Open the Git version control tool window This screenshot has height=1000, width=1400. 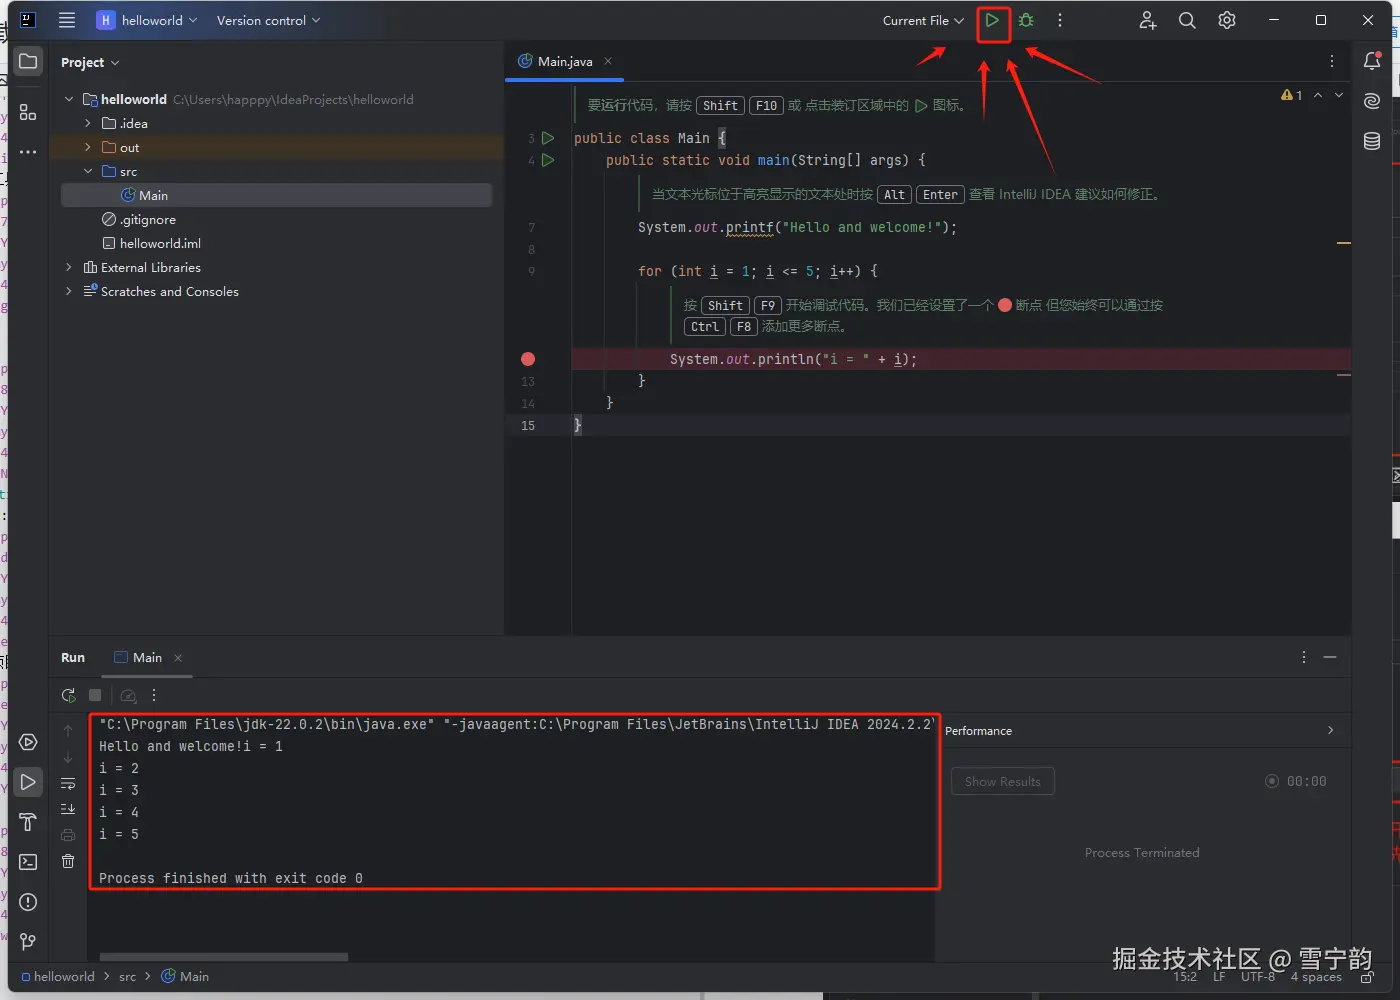tap(28, 942)
